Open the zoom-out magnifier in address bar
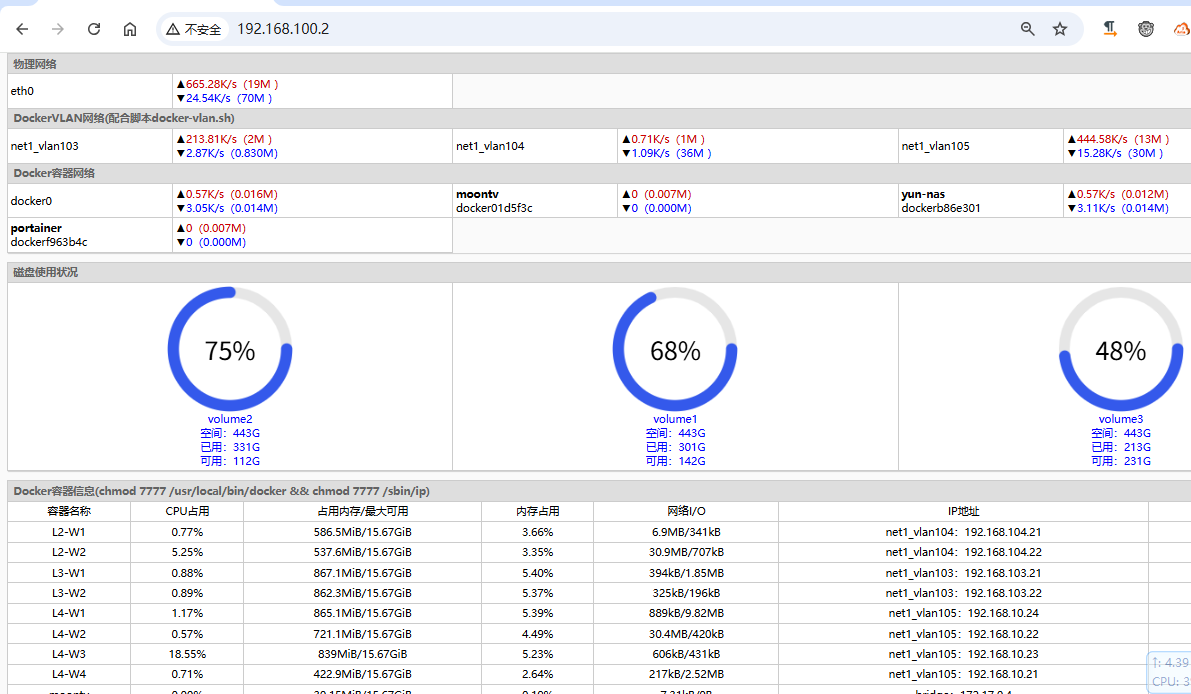Image resolution: width=1191 pixels, height=694 pixels. click(1027, 29)
